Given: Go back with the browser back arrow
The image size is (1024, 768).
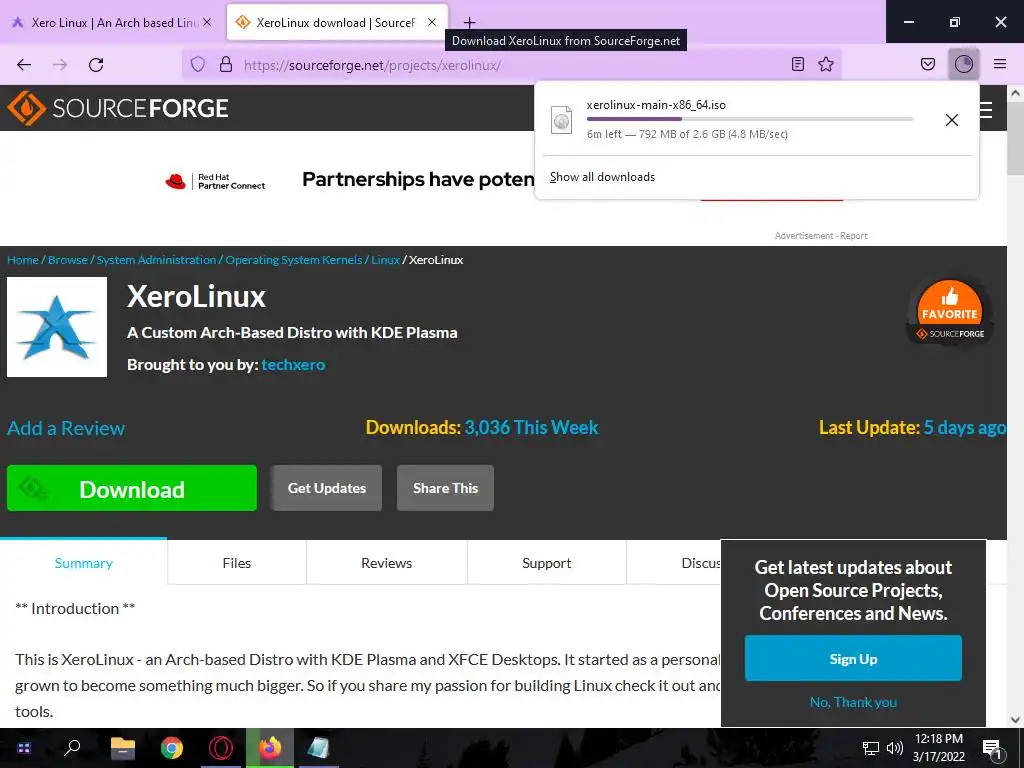Looking at the screenshot, I should pos(24,65).
